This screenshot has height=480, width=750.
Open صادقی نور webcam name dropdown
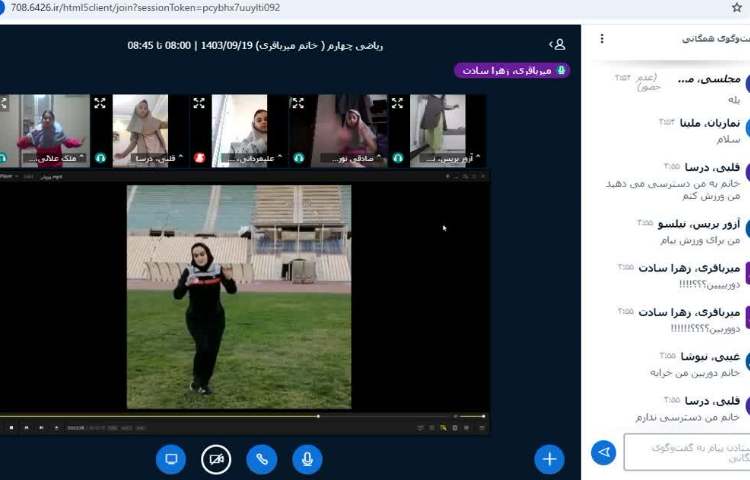pyautogui.click(x=352, y=158)
